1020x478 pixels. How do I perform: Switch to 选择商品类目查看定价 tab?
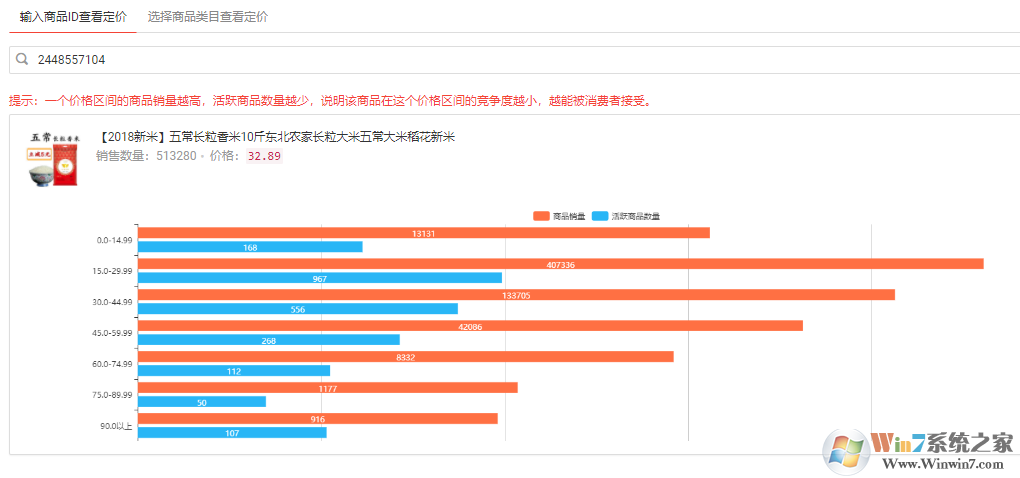(x=208, y=18)
